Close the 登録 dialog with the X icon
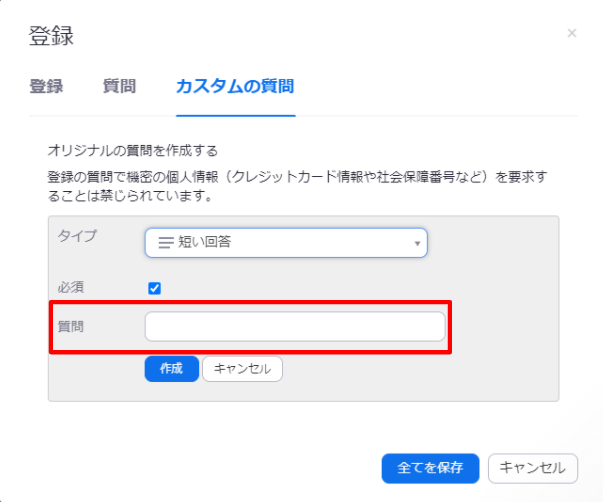 pyautogui.click(x=572, y=33)
